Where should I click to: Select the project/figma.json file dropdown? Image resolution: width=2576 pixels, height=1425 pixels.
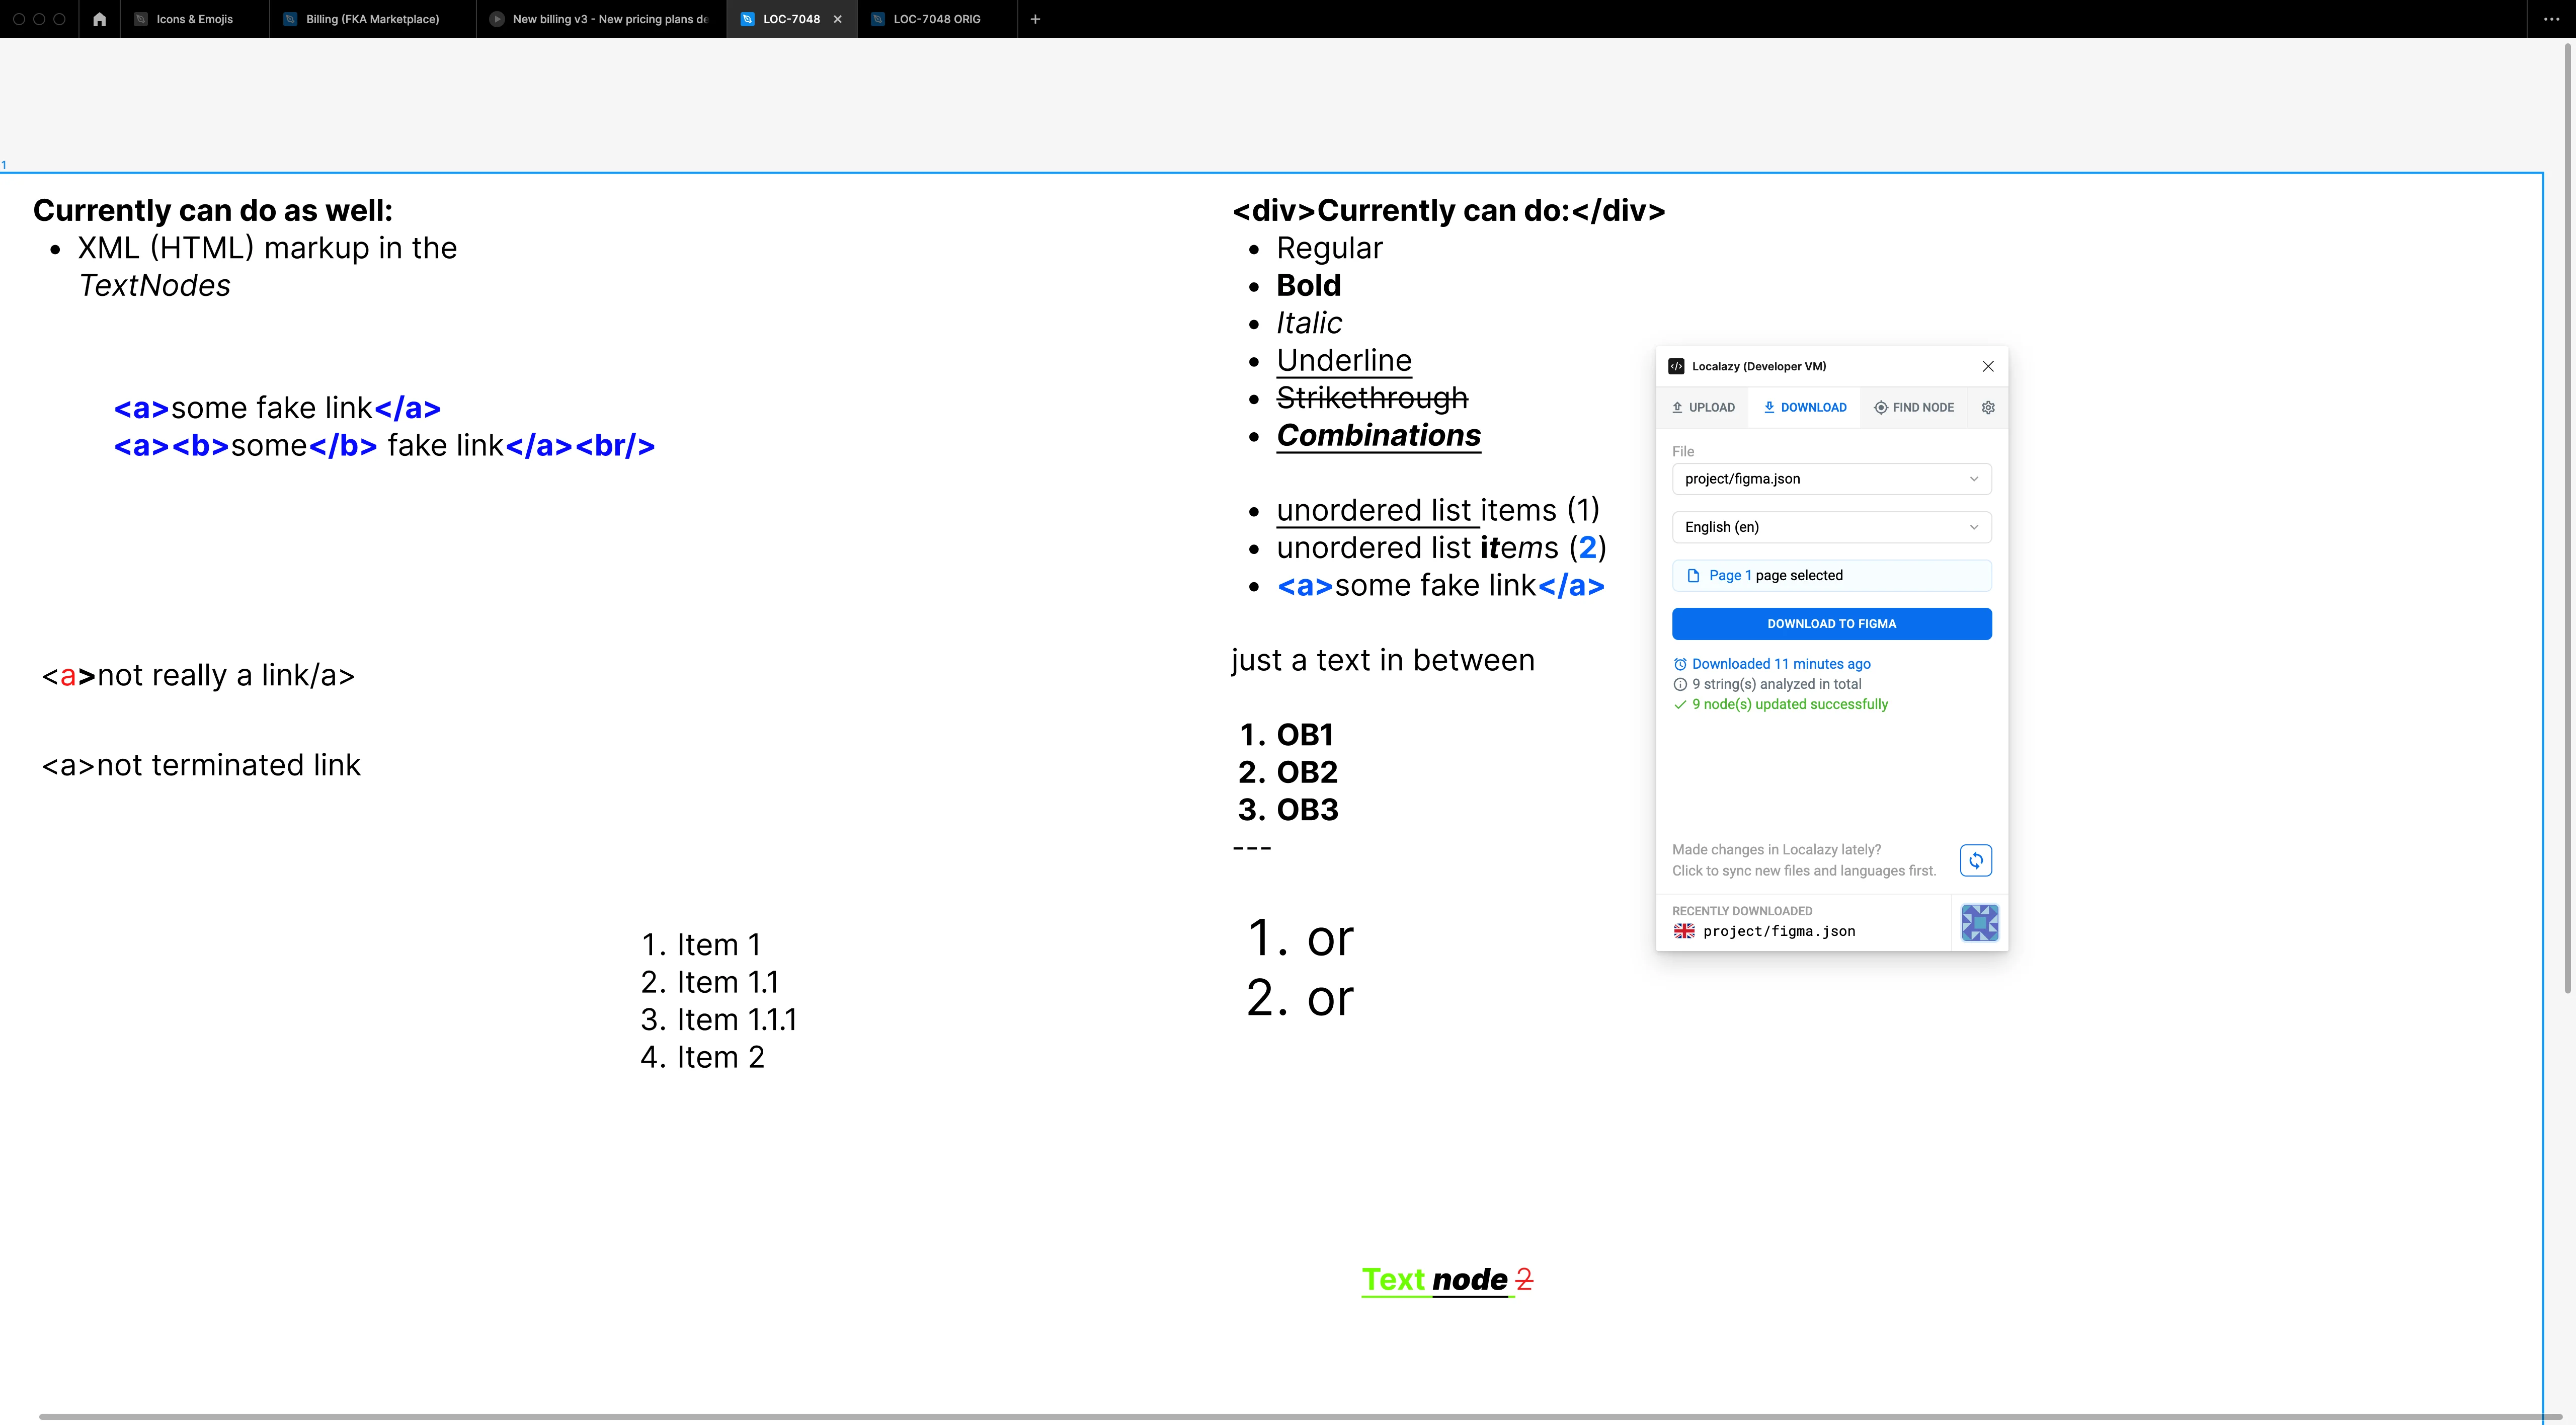(x=1832, y=478)
